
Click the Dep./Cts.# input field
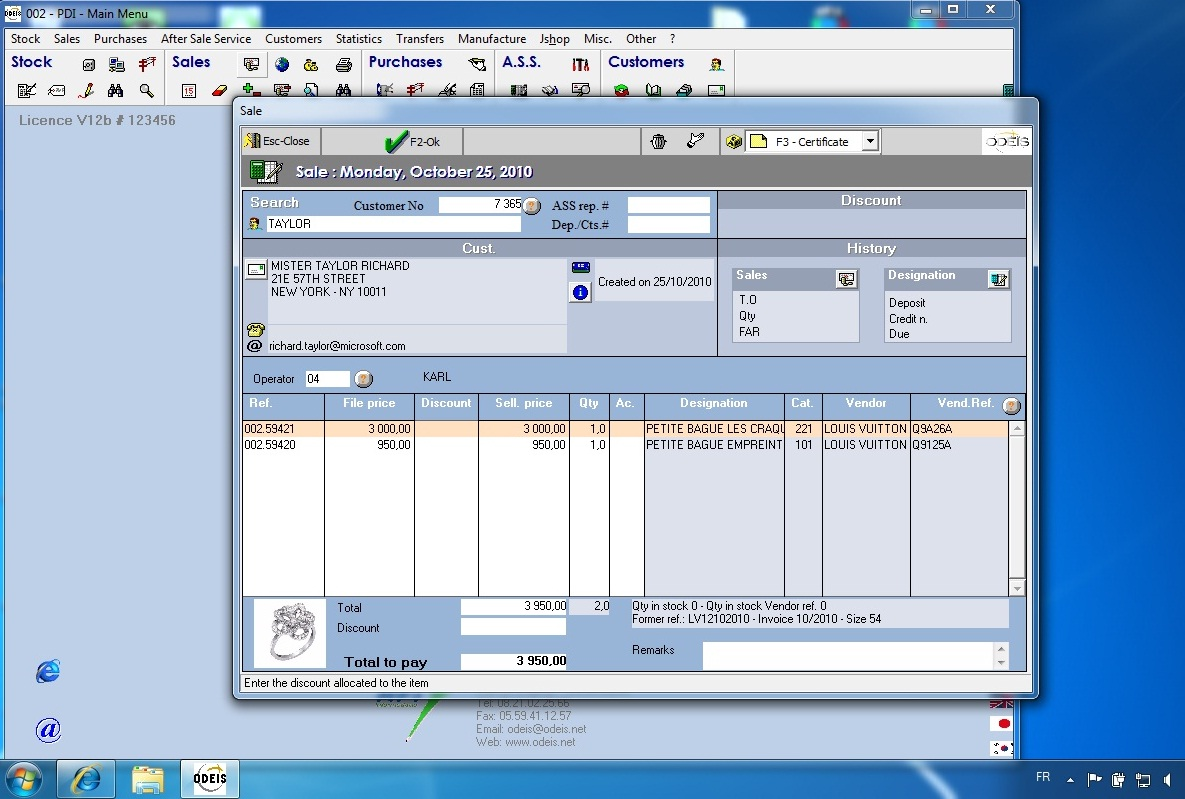(669, 225)
